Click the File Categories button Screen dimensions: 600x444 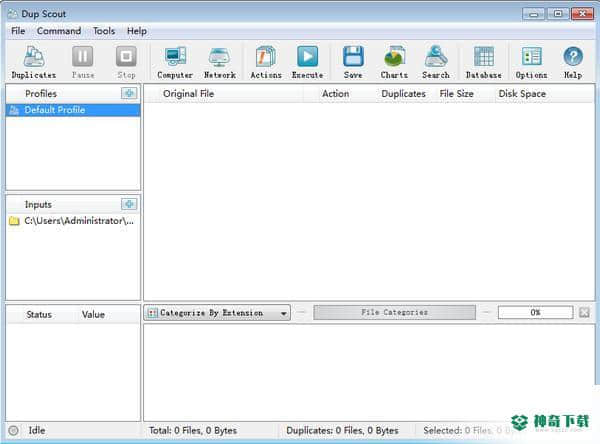tap(394, 312)
